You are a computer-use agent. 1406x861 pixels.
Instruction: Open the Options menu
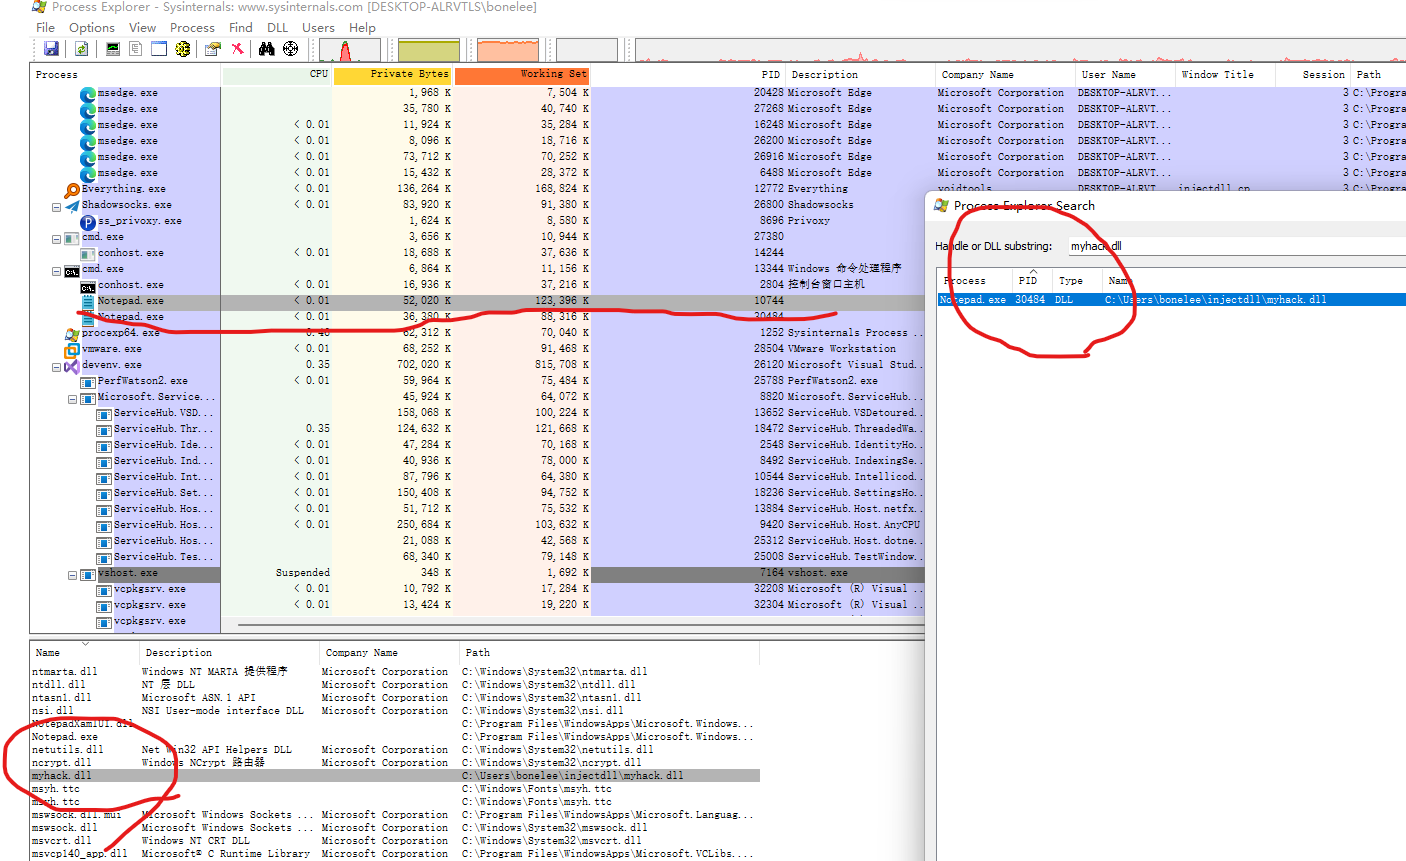tap(92, 28)
